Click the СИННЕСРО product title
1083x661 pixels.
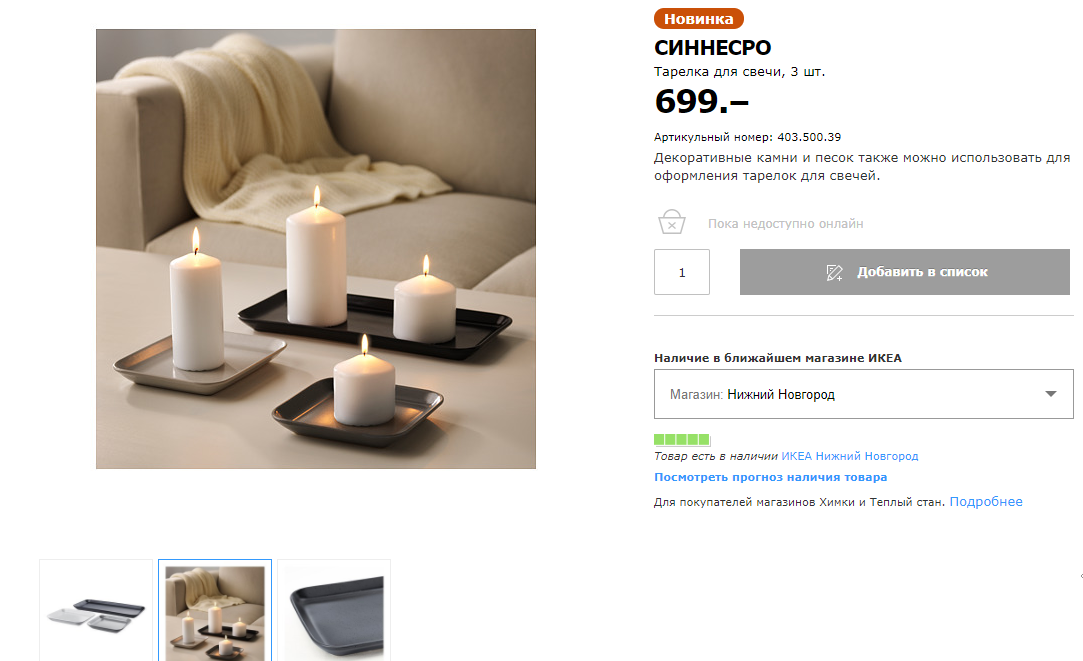712,48
